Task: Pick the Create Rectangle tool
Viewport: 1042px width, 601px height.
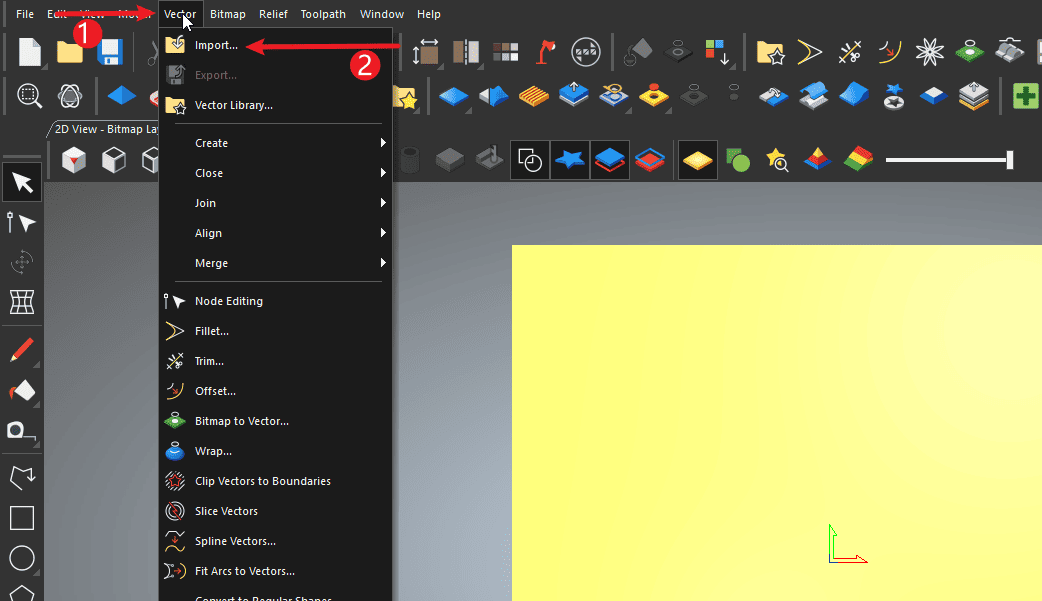Action: click(x=22, y=517)
